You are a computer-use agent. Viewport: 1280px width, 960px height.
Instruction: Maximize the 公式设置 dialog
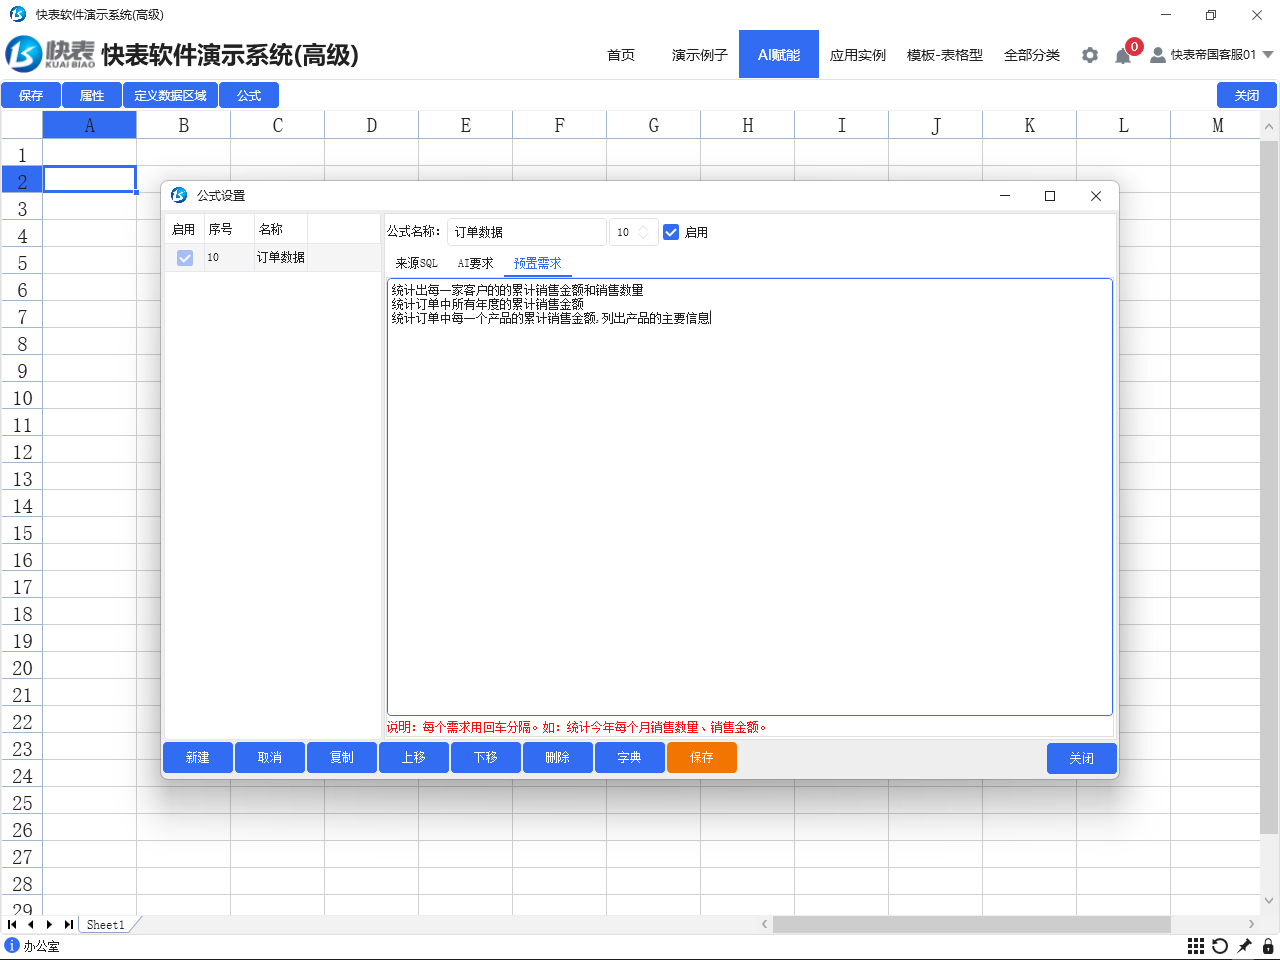pyautogui.click(x=1050, y=196)
